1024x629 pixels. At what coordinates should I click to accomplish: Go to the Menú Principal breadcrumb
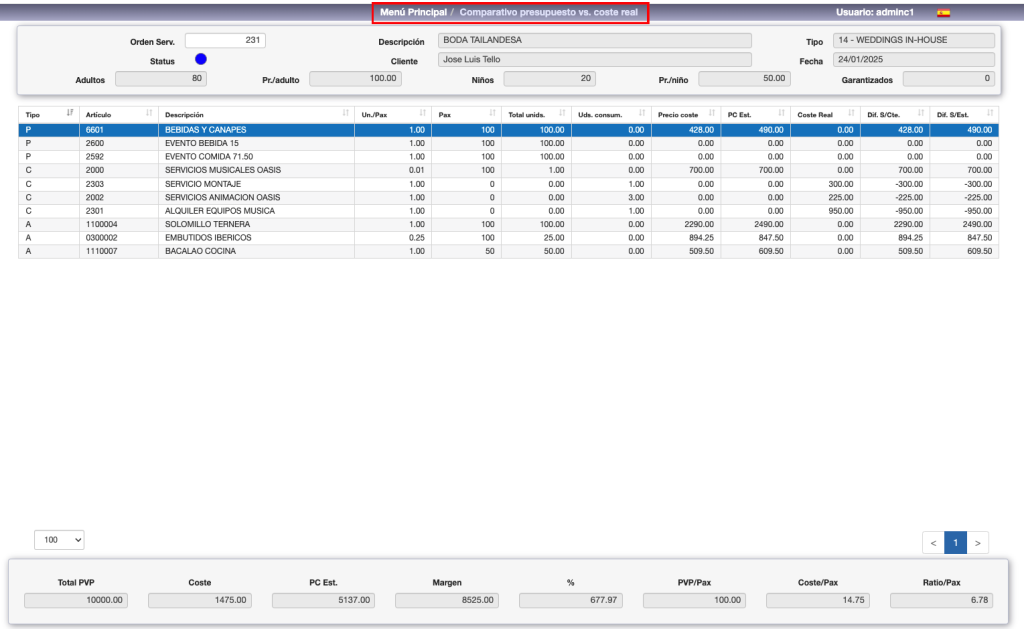tap(413, 13)
